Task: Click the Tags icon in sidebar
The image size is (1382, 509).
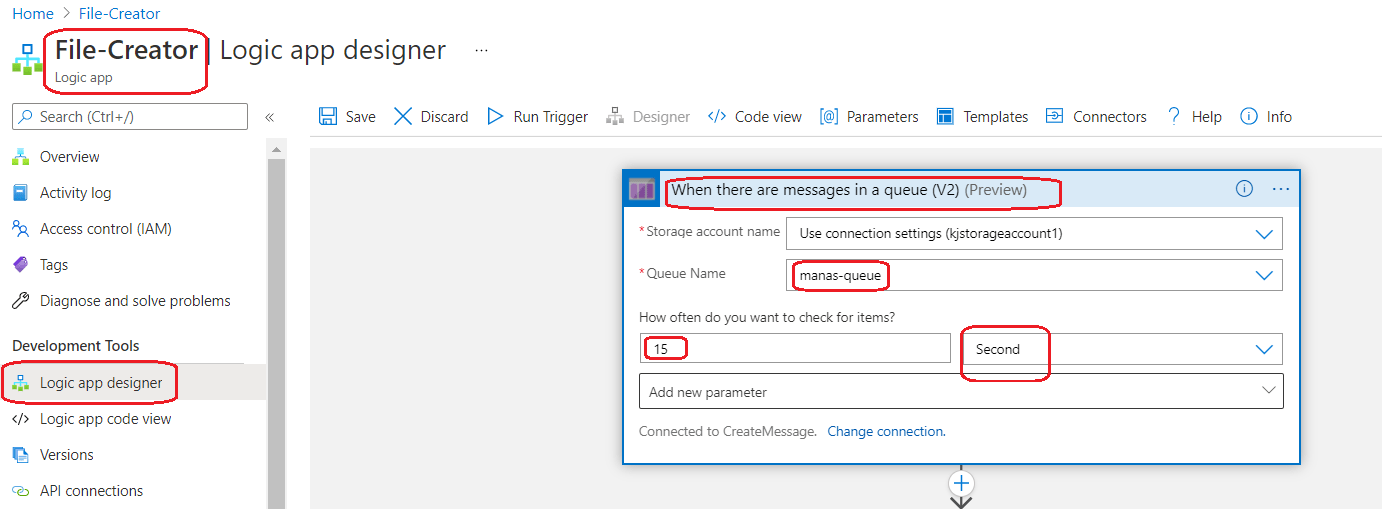Action: pos(21,265)
